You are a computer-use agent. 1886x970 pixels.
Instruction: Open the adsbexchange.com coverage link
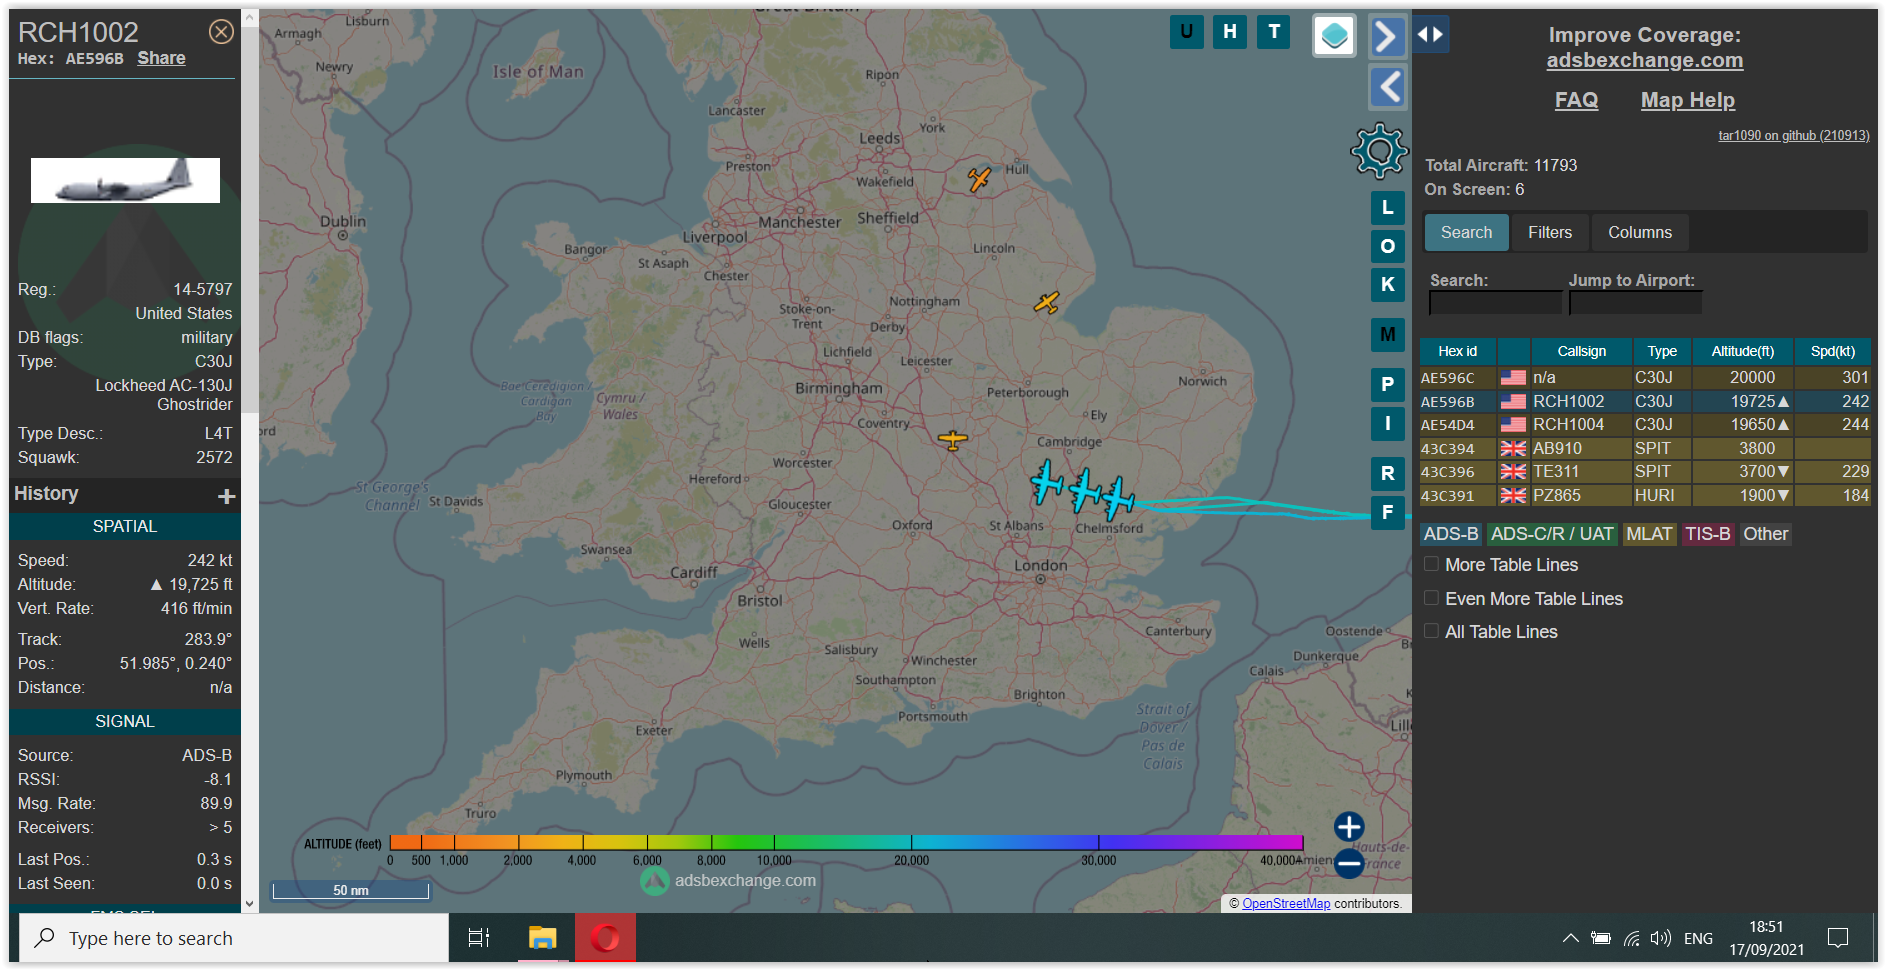click(x=1644, y=60)
